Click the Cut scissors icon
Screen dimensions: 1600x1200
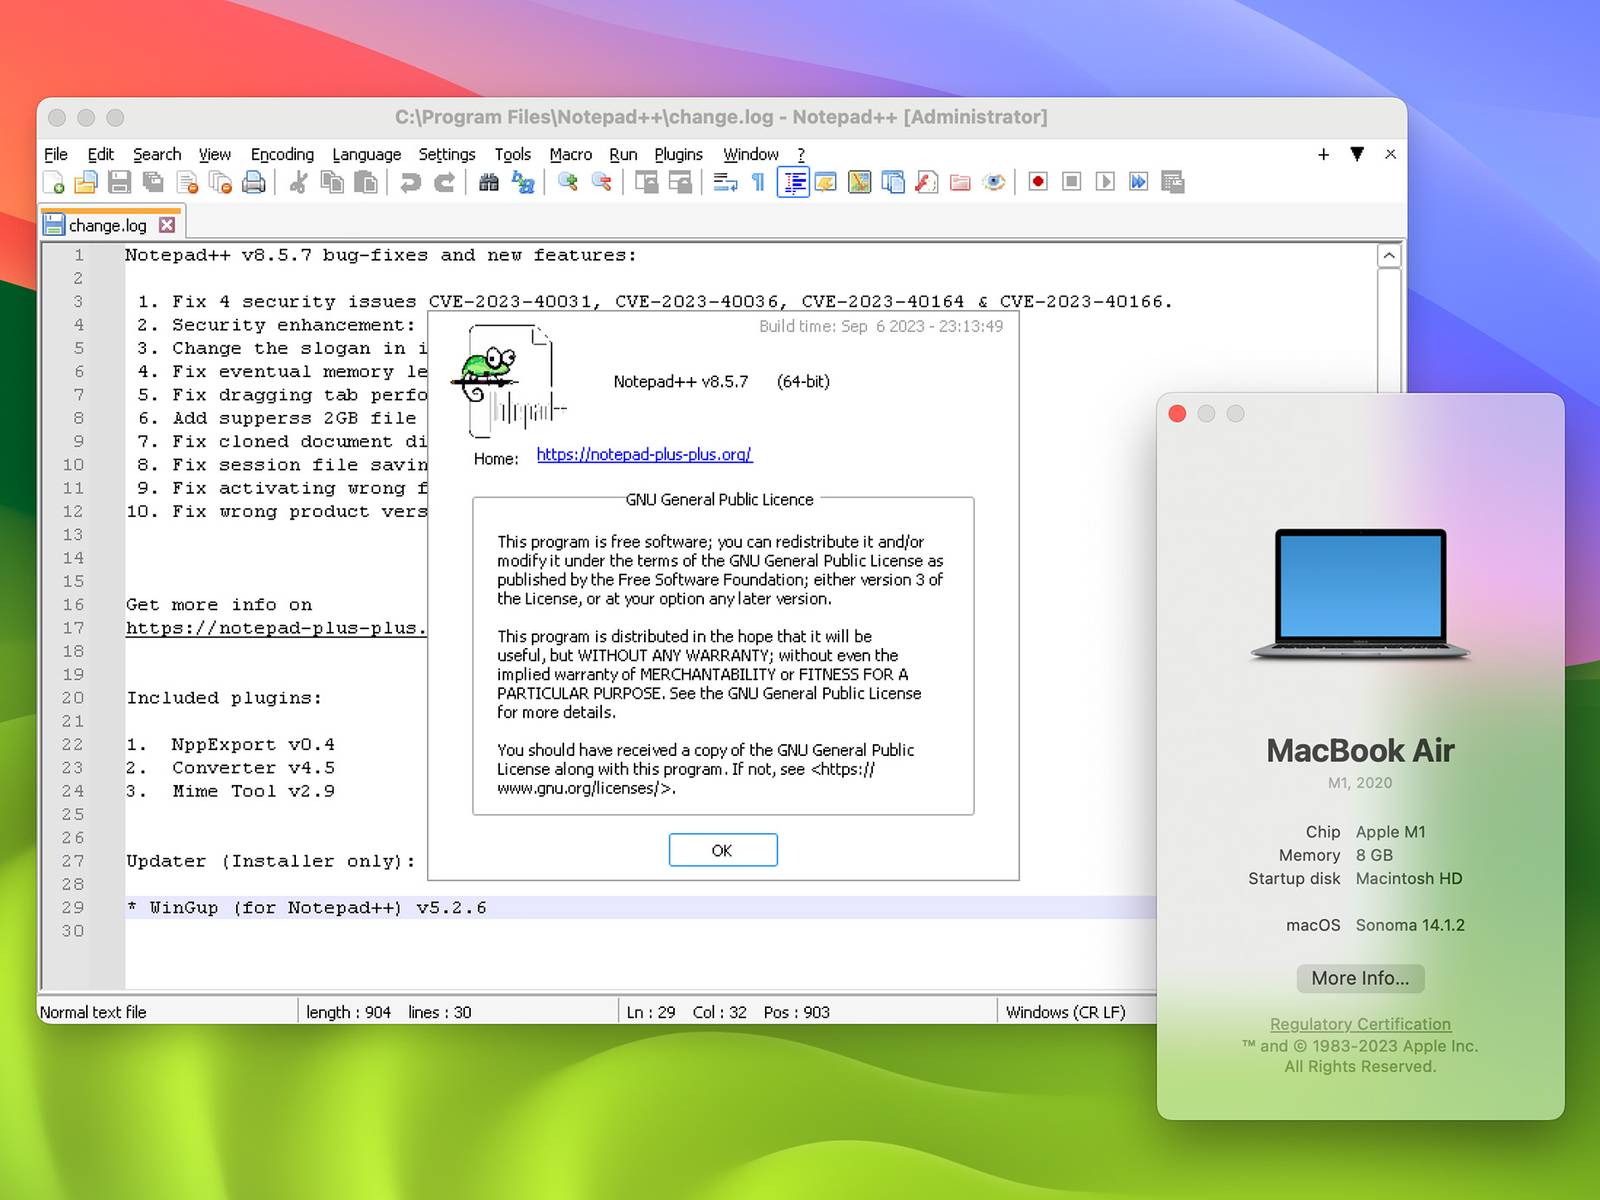[298, 182]
